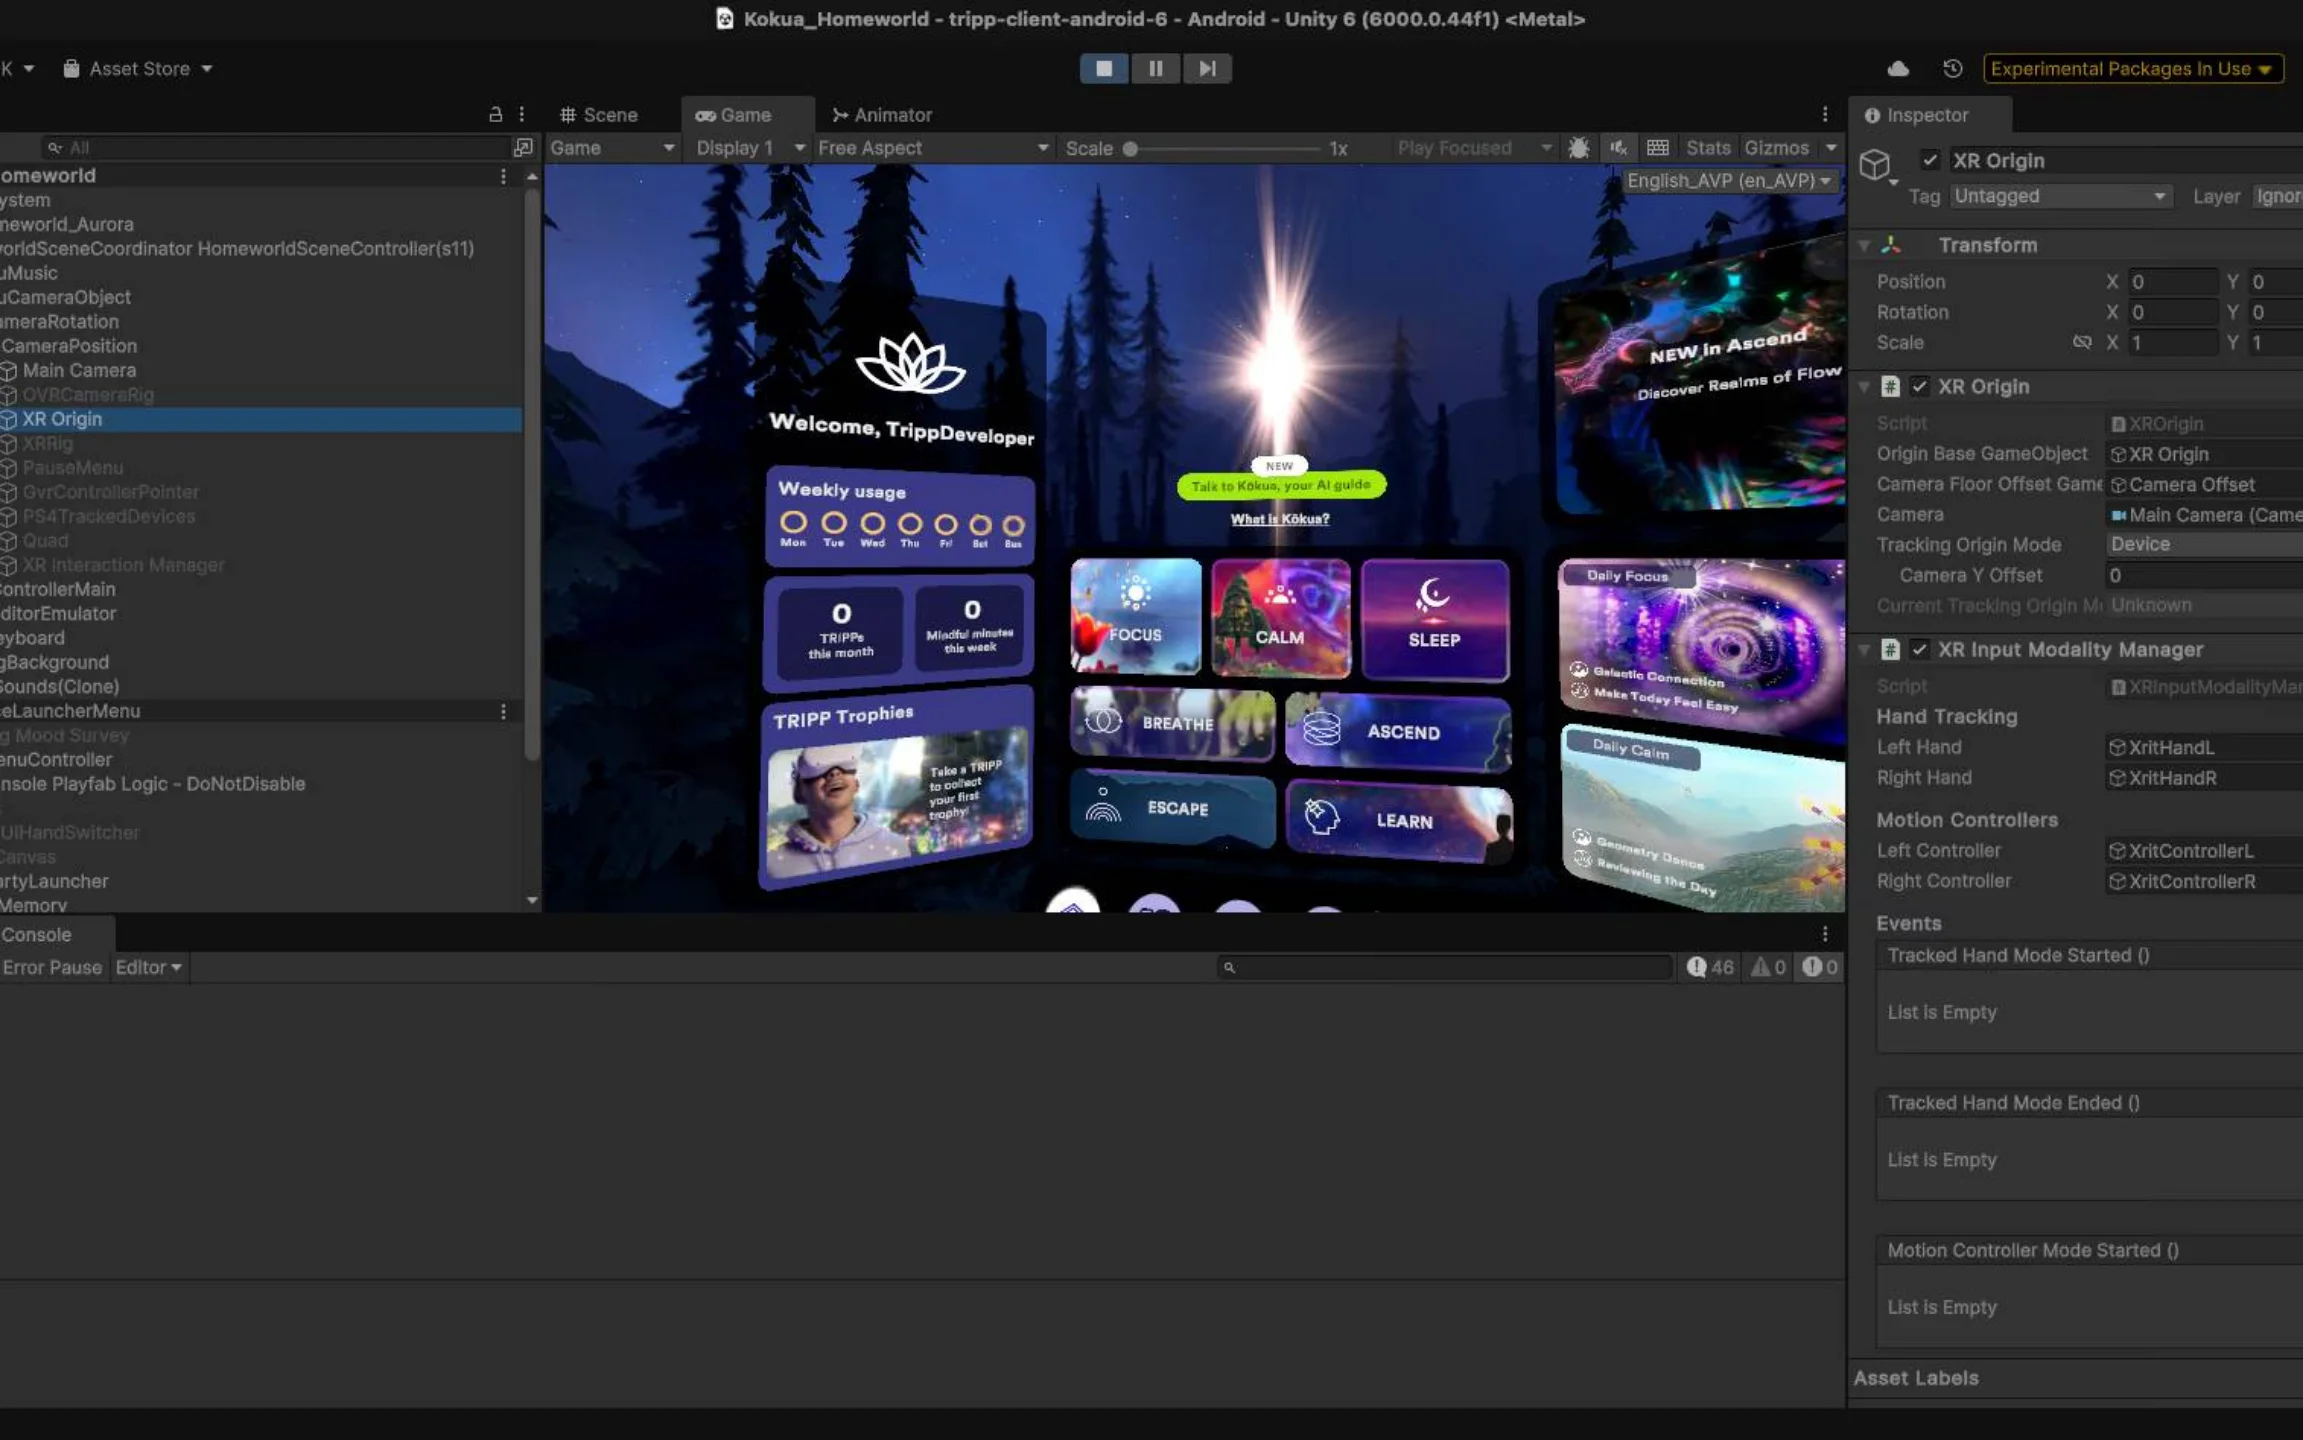Switch to the Scene tab

pyautogui.click(x=598, y=114)
